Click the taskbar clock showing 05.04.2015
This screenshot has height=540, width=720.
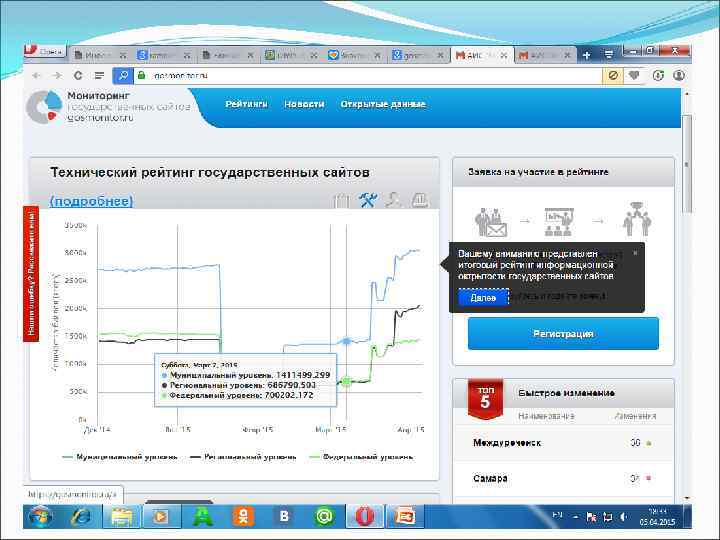click(658, 517)
